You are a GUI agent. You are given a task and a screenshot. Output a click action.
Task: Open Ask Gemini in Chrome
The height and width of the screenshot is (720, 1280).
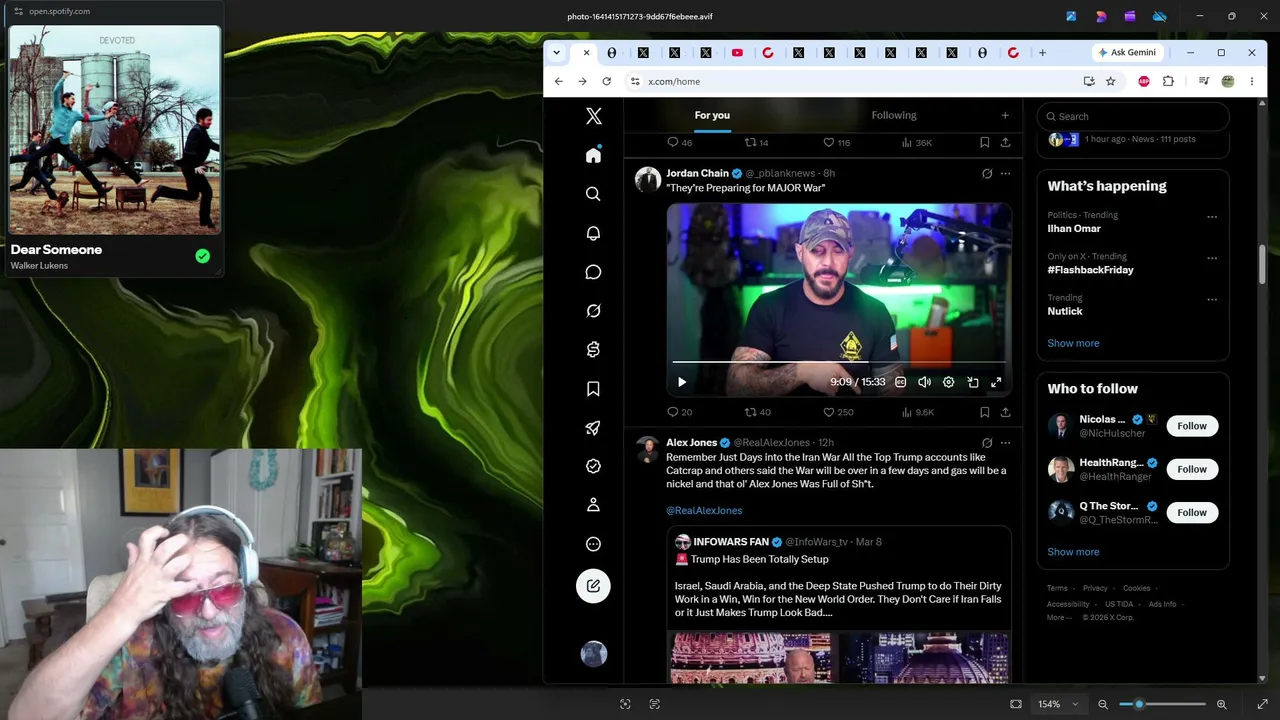[x=1128, y=53]
